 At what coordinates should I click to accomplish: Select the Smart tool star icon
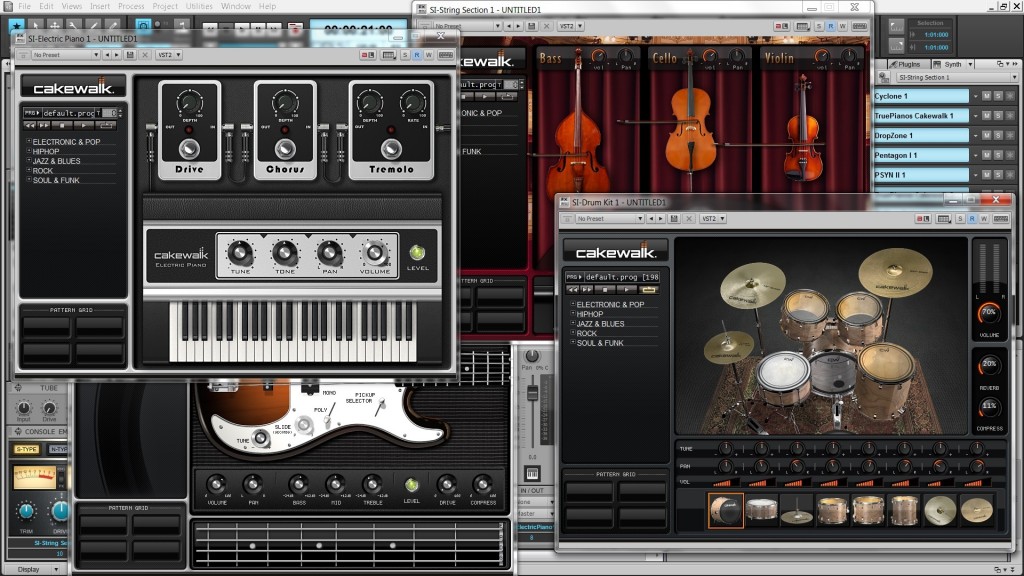pos(16,26)
